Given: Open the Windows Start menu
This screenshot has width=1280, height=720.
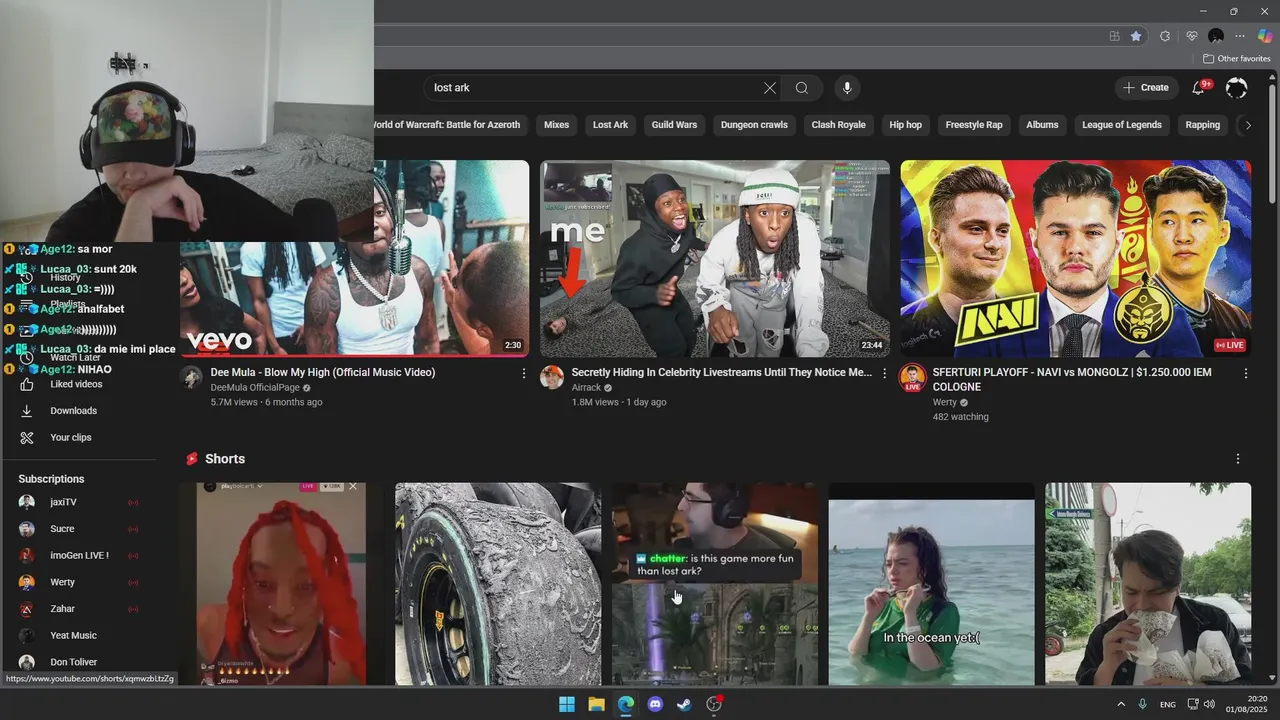Looking at the screenshot, I should tap(567, 704).
